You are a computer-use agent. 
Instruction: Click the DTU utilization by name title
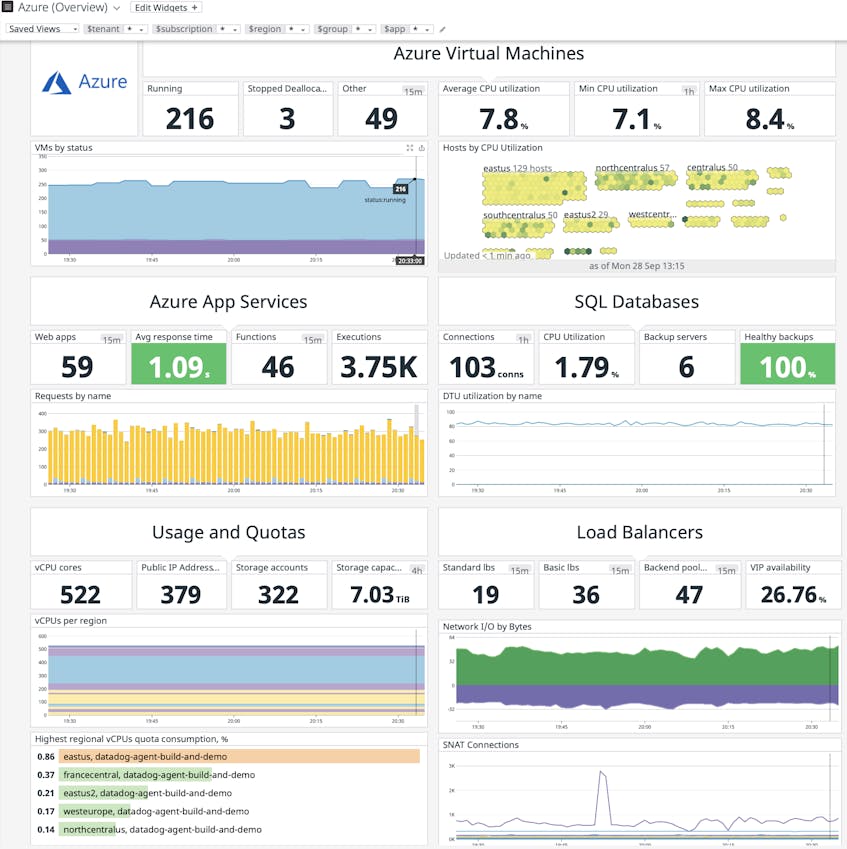(492, 396)
